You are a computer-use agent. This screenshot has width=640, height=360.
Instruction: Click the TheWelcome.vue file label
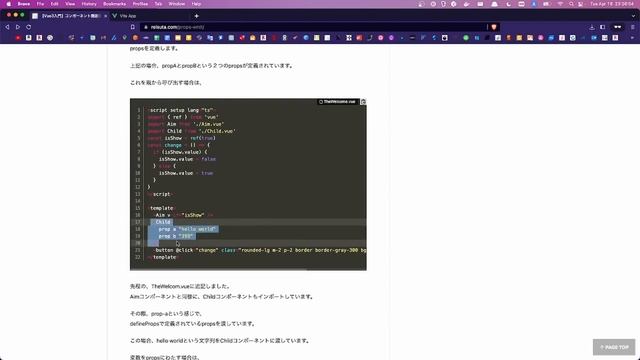(x=337, y=102)
